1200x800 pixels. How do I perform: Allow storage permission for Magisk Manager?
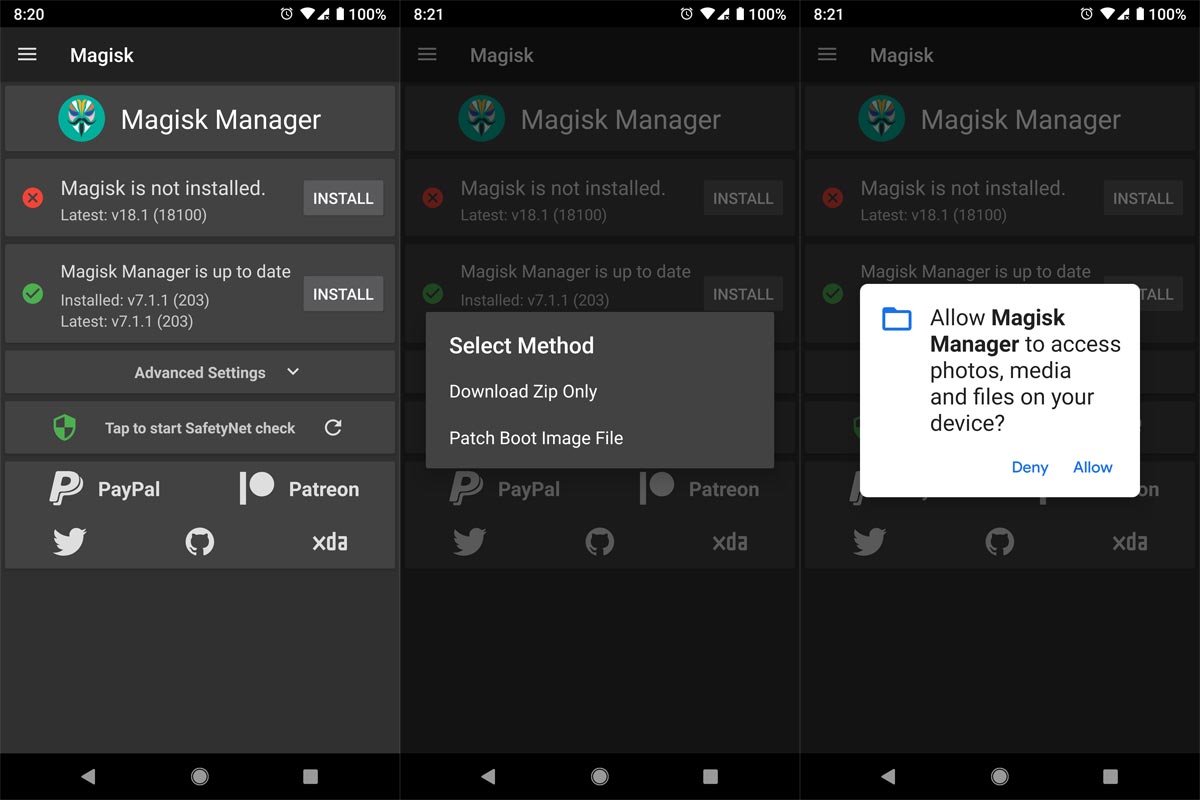[x=1093, y=467]
